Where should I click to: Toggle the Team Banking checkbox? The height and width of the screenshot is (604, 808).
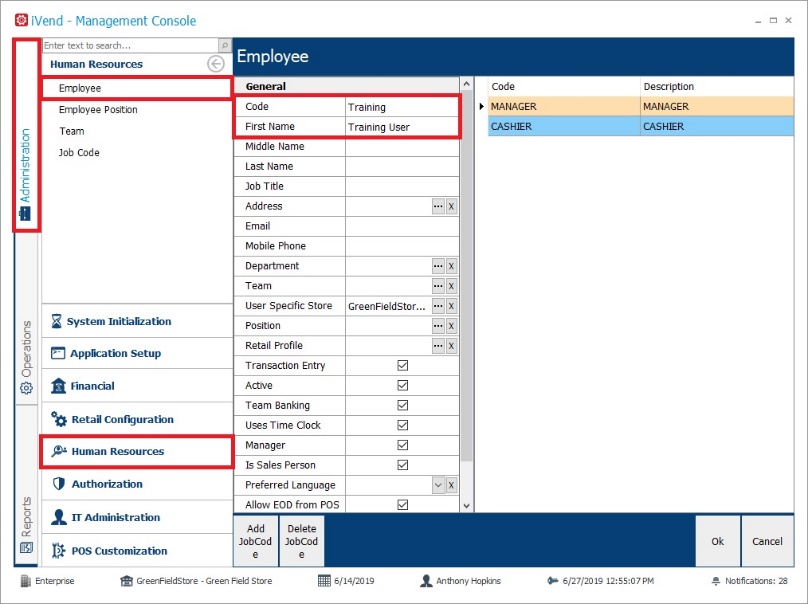coord(402,405)
